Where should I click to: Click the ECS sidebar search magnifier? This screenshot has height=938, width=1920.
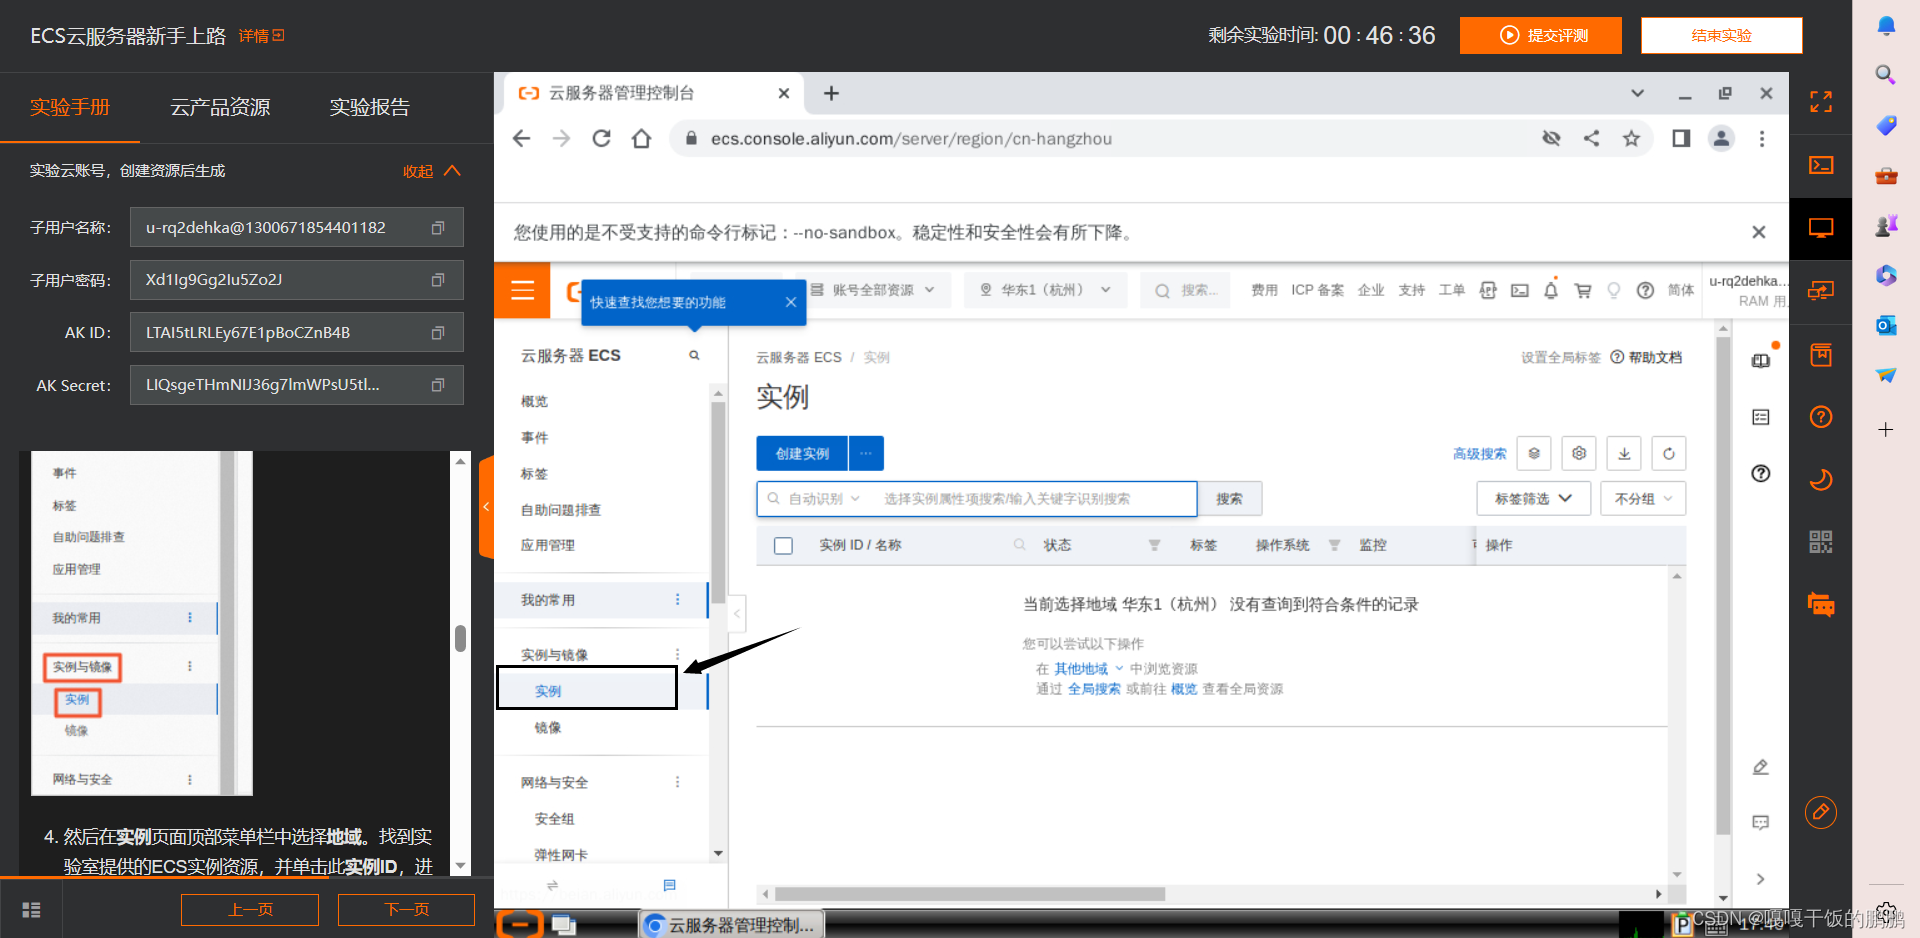(694, 355)
